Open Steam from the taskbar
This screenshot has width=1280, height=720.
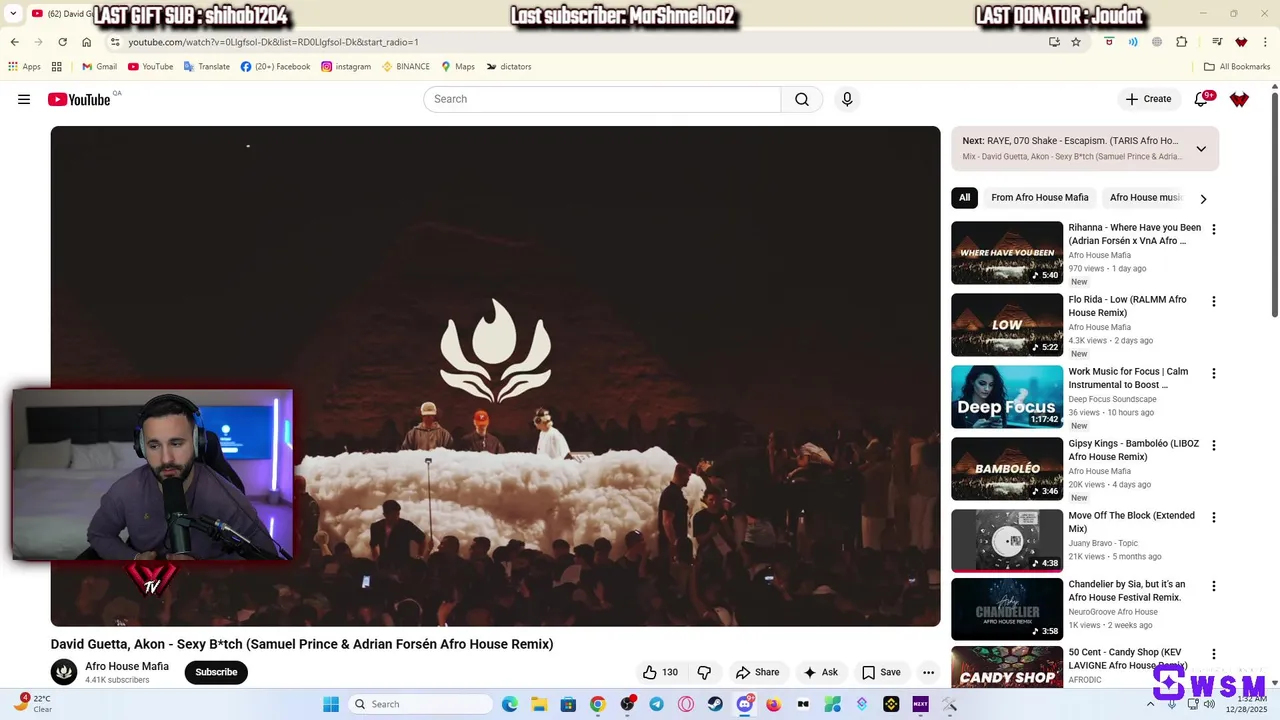[x=715, y=704]
